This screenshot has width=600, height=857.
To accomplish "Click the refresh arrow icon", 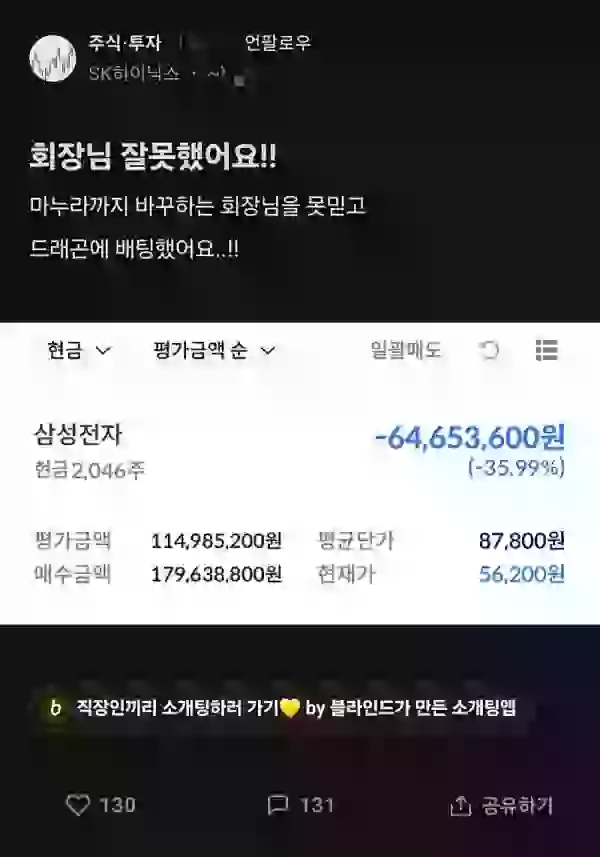I will coord(489,350).
